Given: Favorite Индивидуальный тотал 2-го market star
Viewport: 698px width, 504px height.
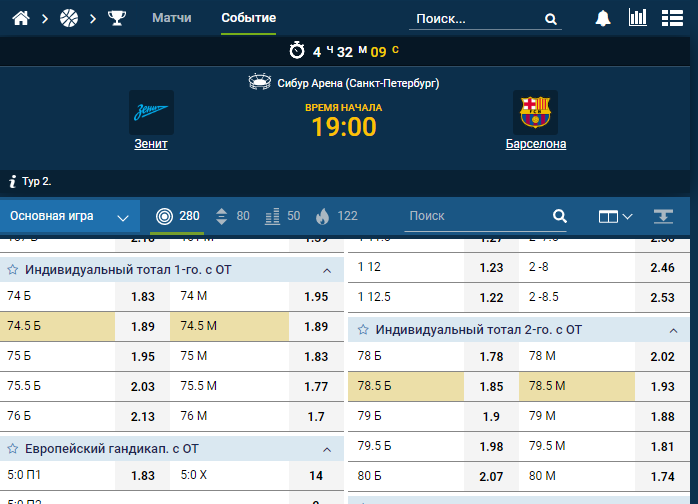Looking at the screenshot, I should tap(363, 329).
